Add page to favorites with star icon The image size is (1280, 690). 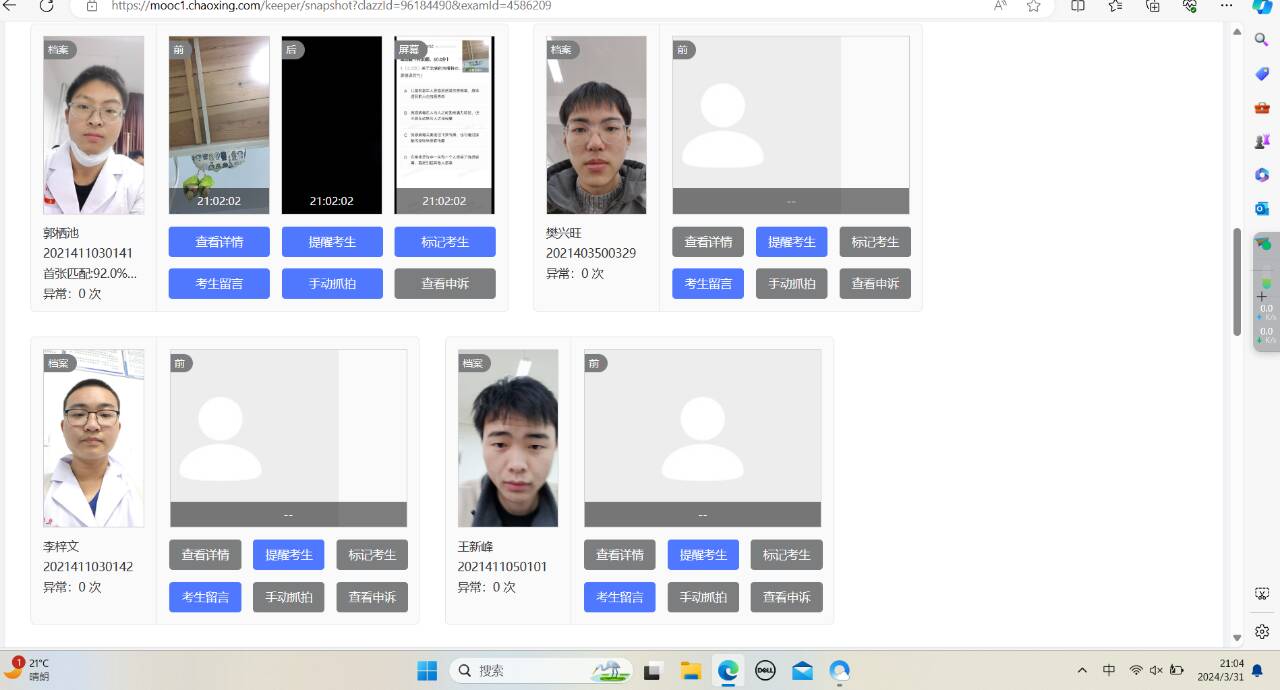(x=1033, y=6)
